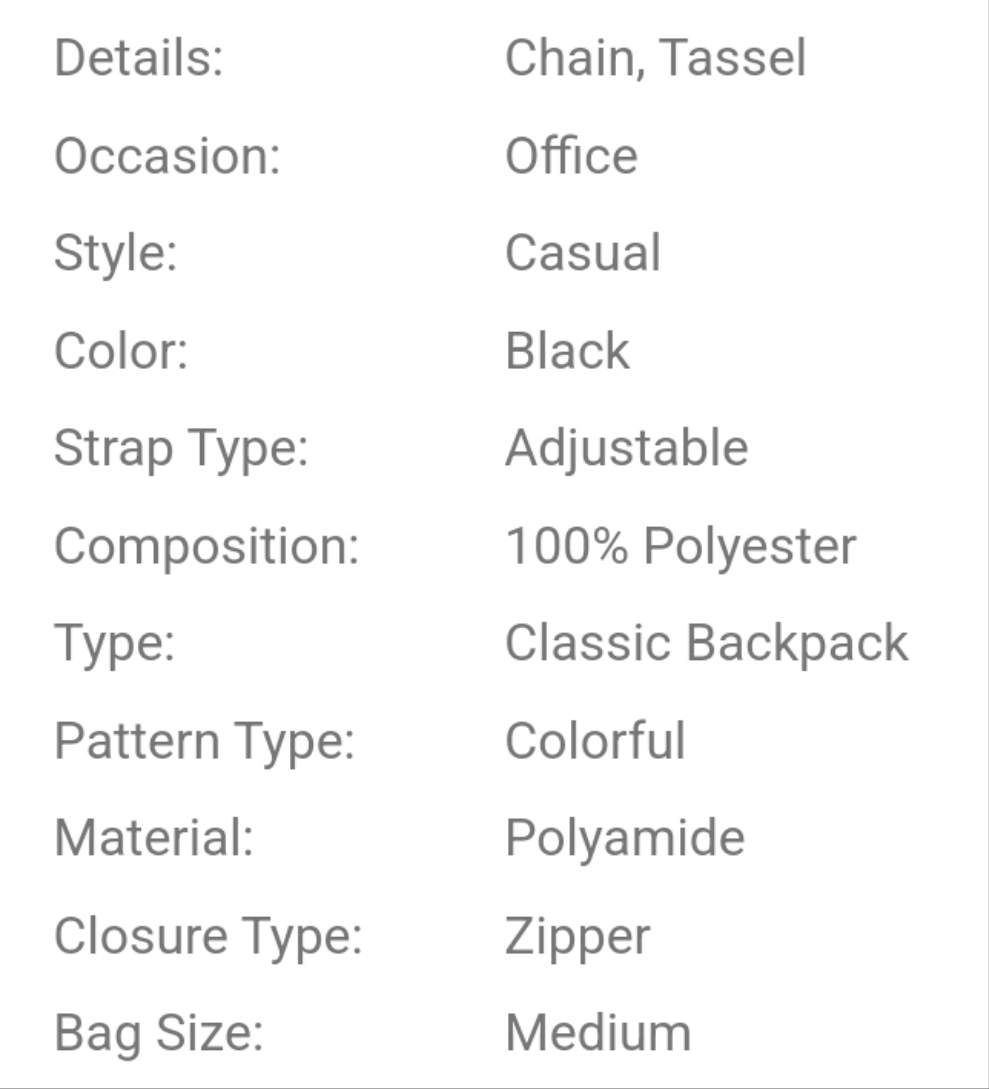Select the "Colorful" pattern value
Image resolution: width=989 pixels, height=1089 pixels.
click(595, 741)
